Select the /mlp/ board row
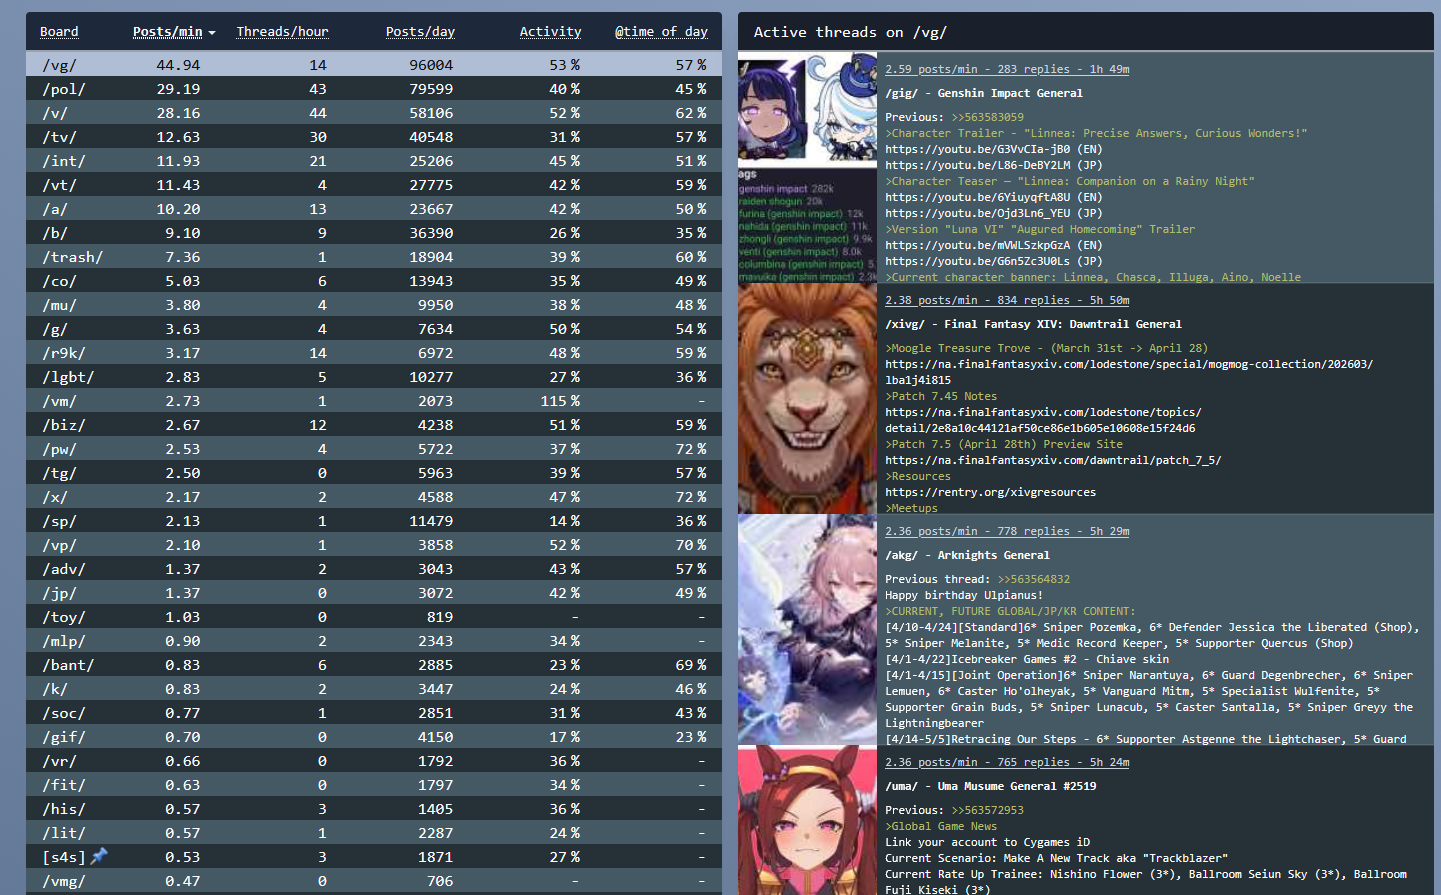 (x=374, y=640)
